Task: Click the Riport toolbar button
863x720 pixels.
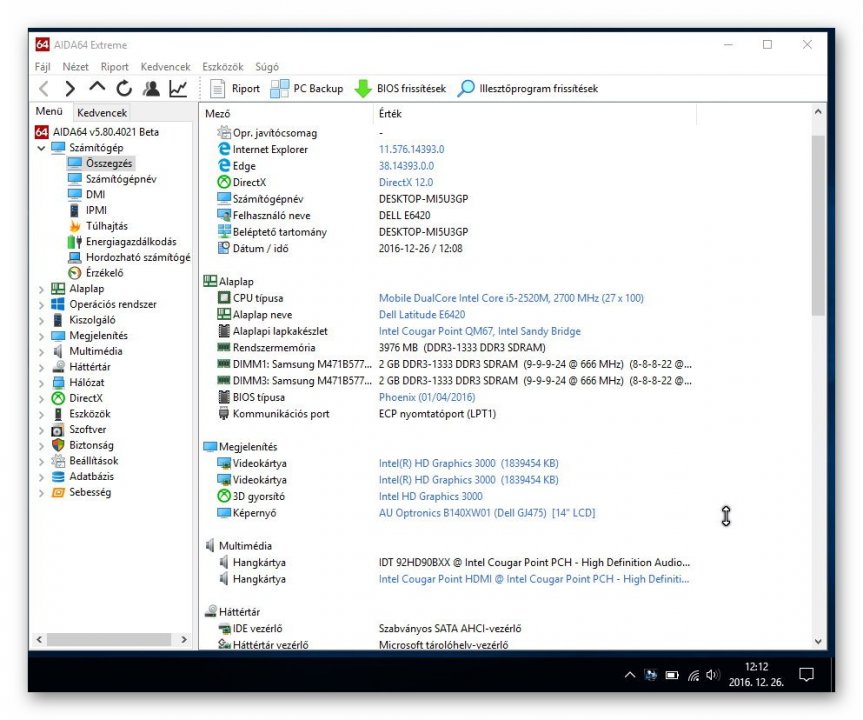Action: (x=235, y=89)
